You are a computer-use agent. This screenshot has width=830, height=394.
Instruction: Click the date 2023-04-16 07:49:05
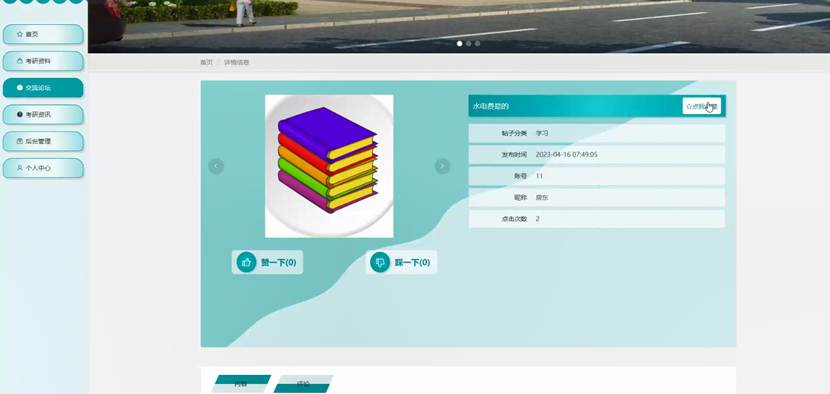(x=566, y=155)
